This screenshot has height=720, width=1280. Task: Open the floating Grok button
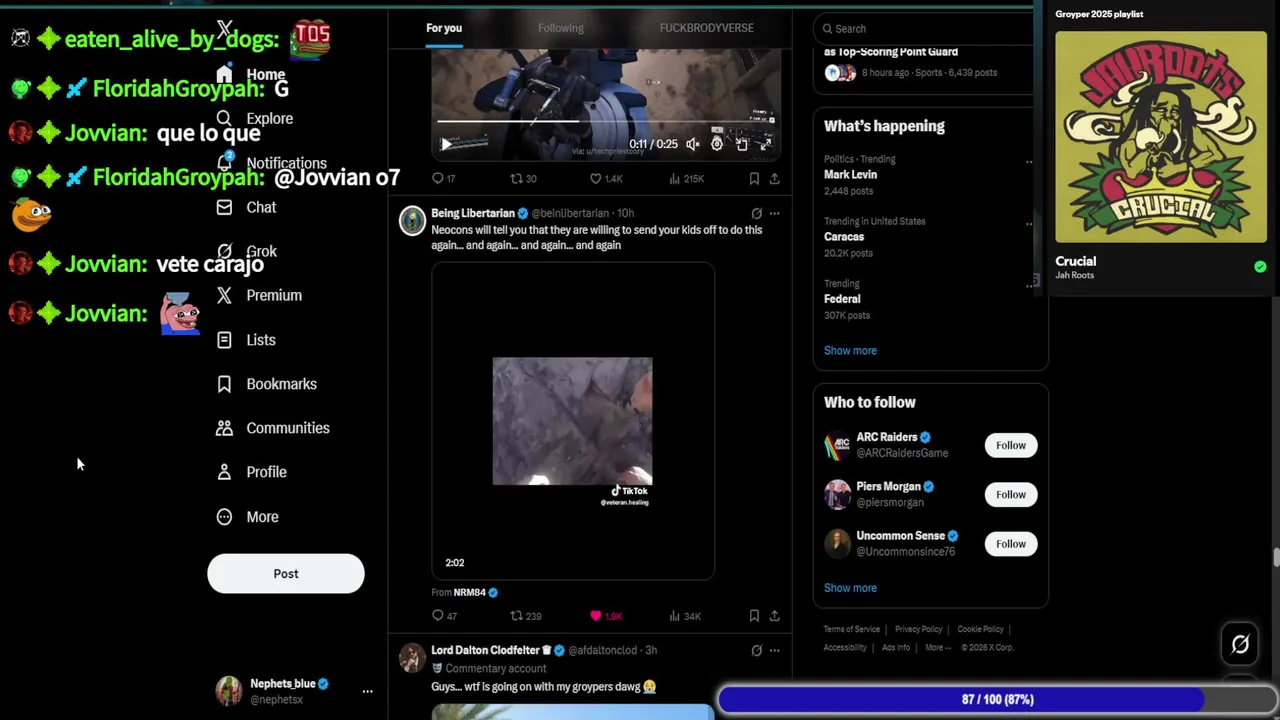[1240, 645]
